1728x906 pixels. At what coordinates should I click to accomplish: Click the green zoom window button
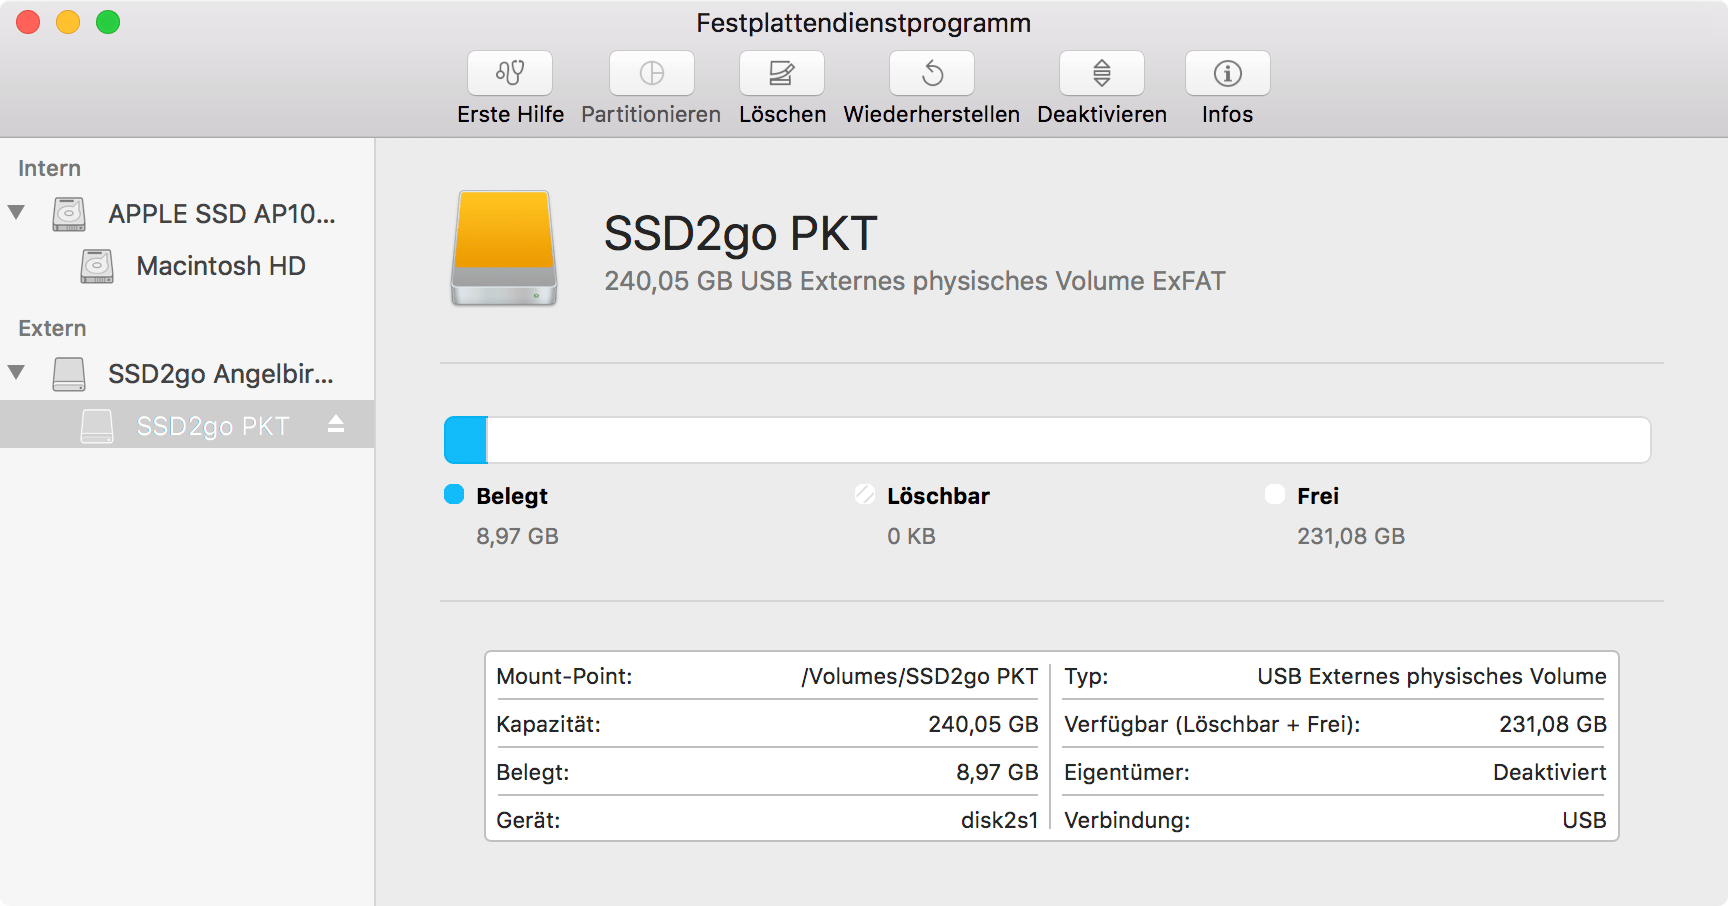tap(108, 22)
